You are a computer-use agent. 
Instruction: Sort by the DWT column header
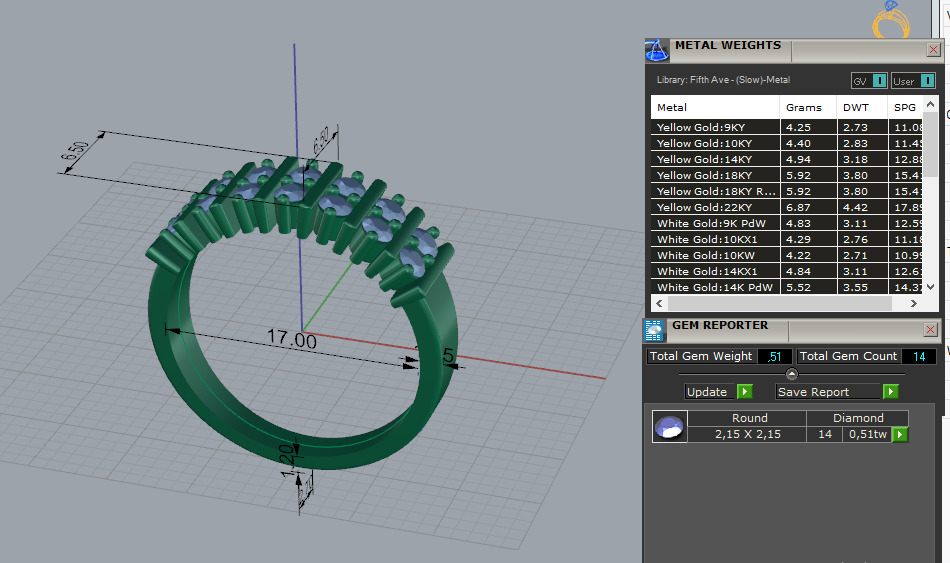point(862,107)
